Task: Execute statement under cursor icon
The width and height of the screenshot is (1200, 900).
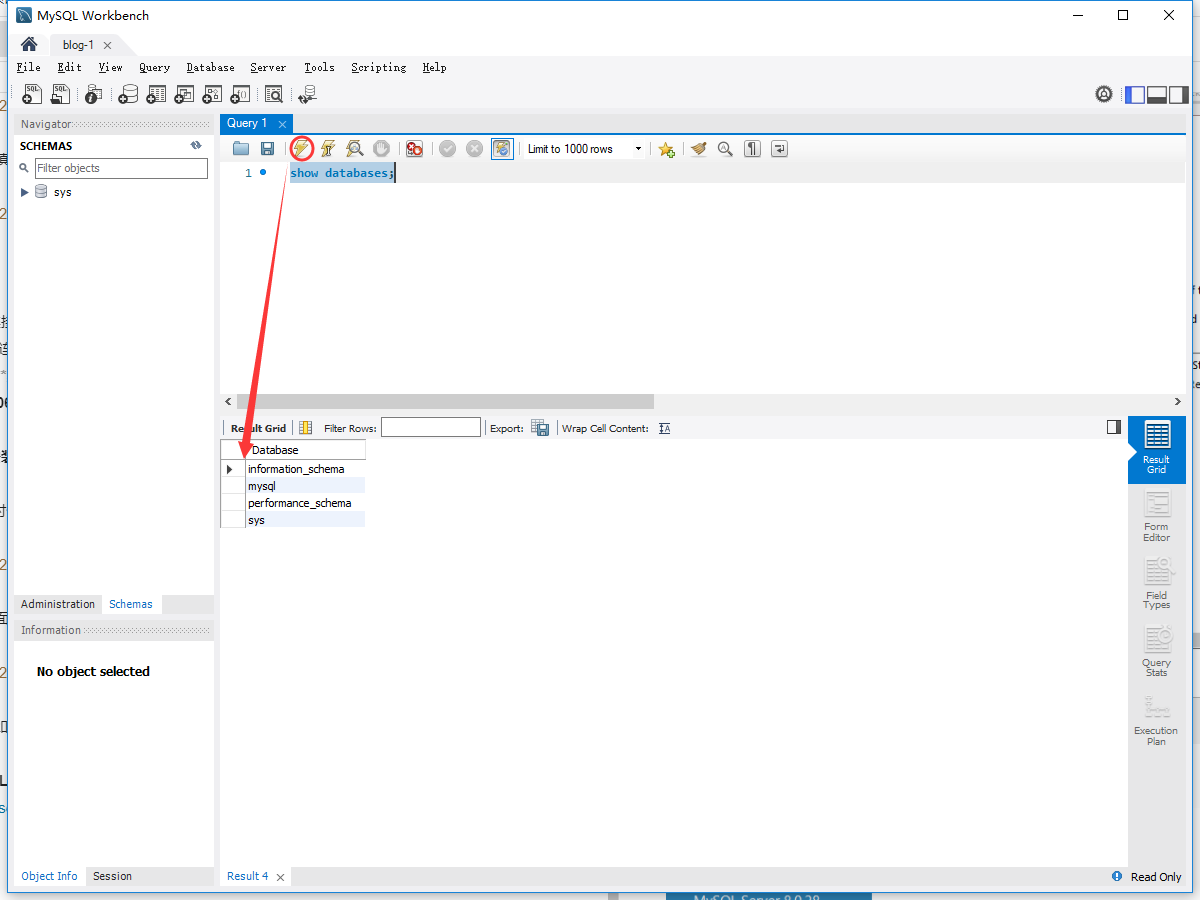Action: [327, 149]
